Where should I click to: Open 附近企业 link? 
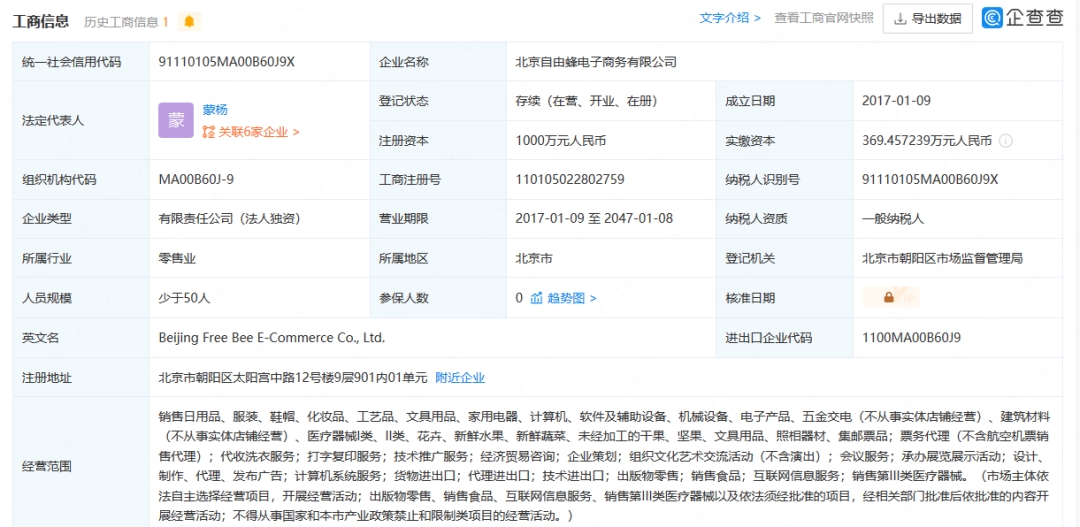tap(460, 378)
